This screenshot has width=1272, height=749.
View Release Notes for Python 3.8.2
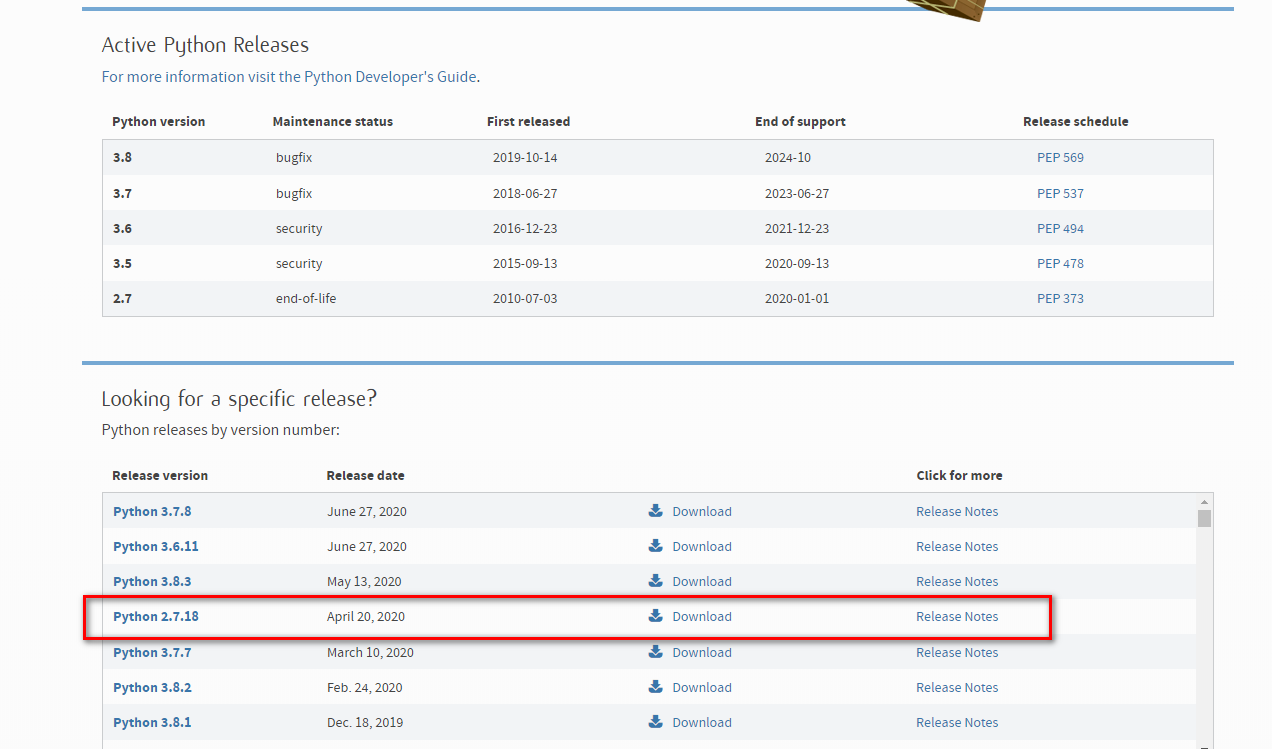(x=957, y=687)
